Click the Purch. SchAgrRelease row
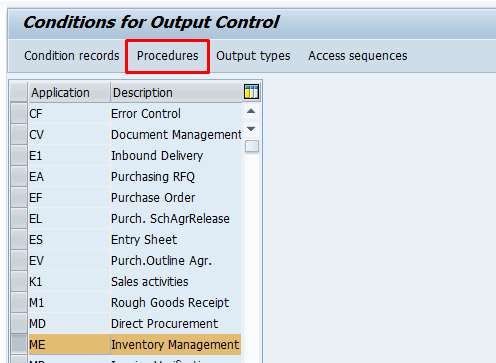 pos(135,219)
